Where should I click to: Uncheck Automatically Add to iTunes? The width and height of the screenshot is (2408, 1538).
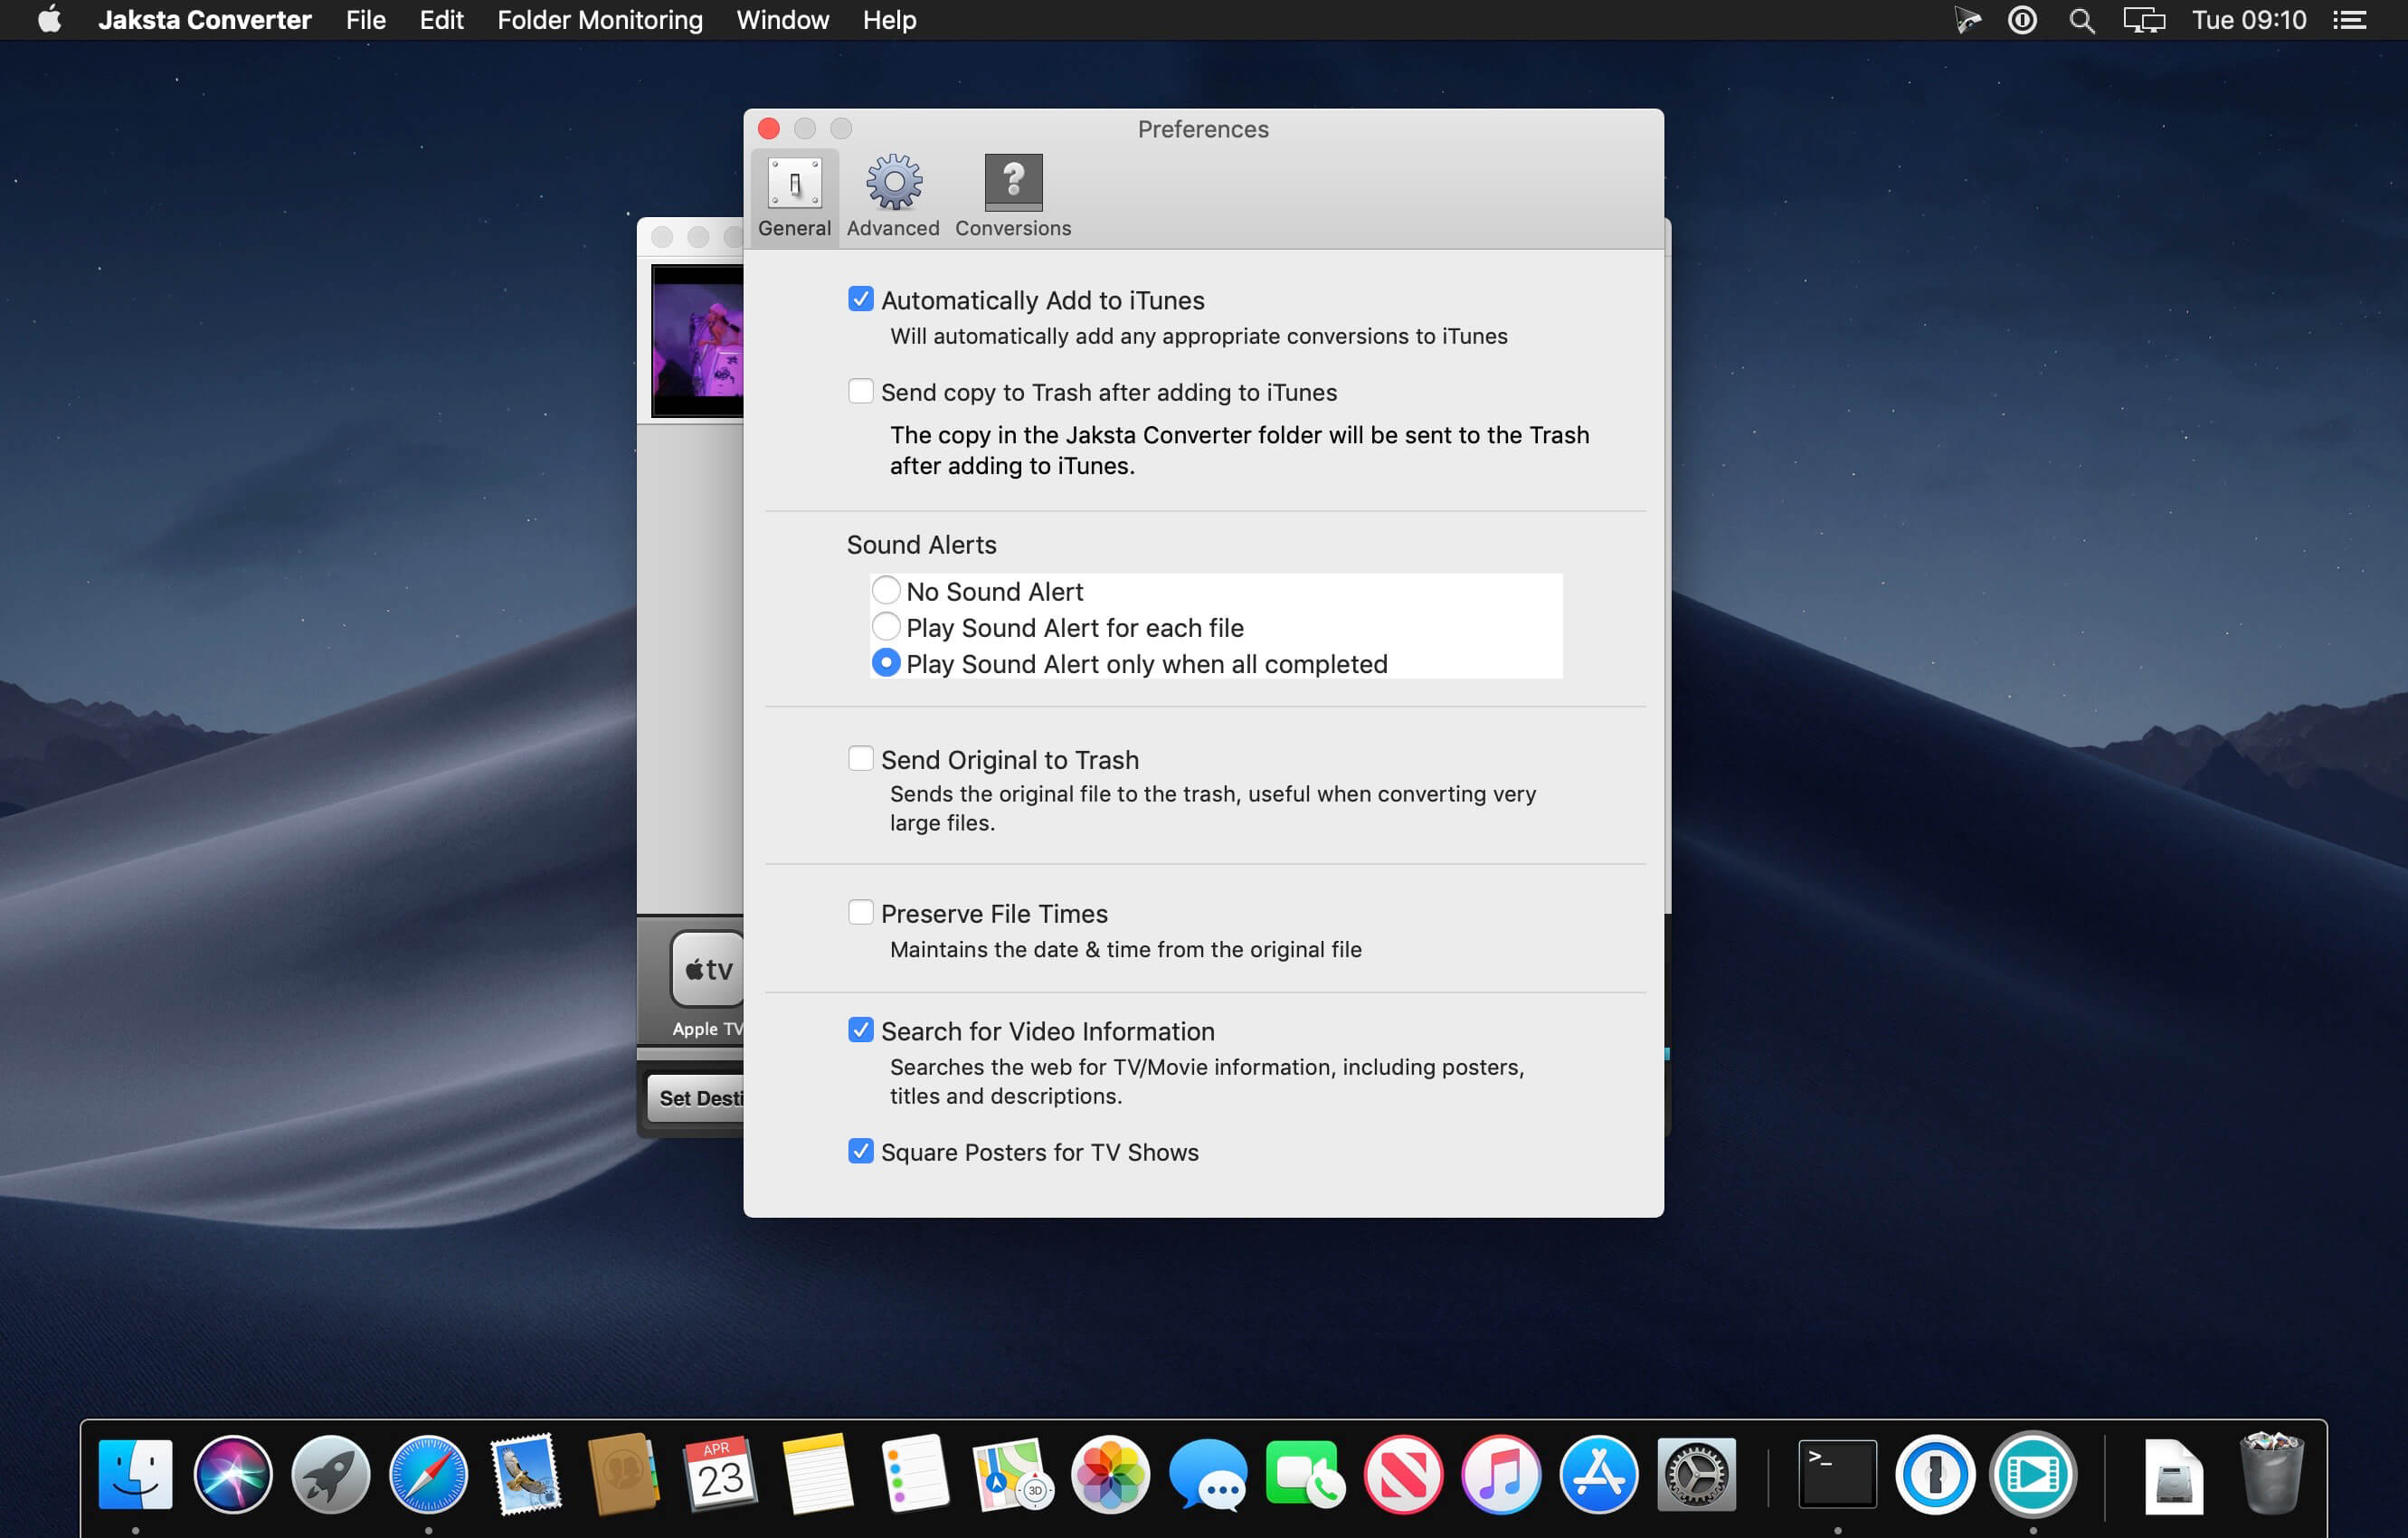[x=860, y=299]
